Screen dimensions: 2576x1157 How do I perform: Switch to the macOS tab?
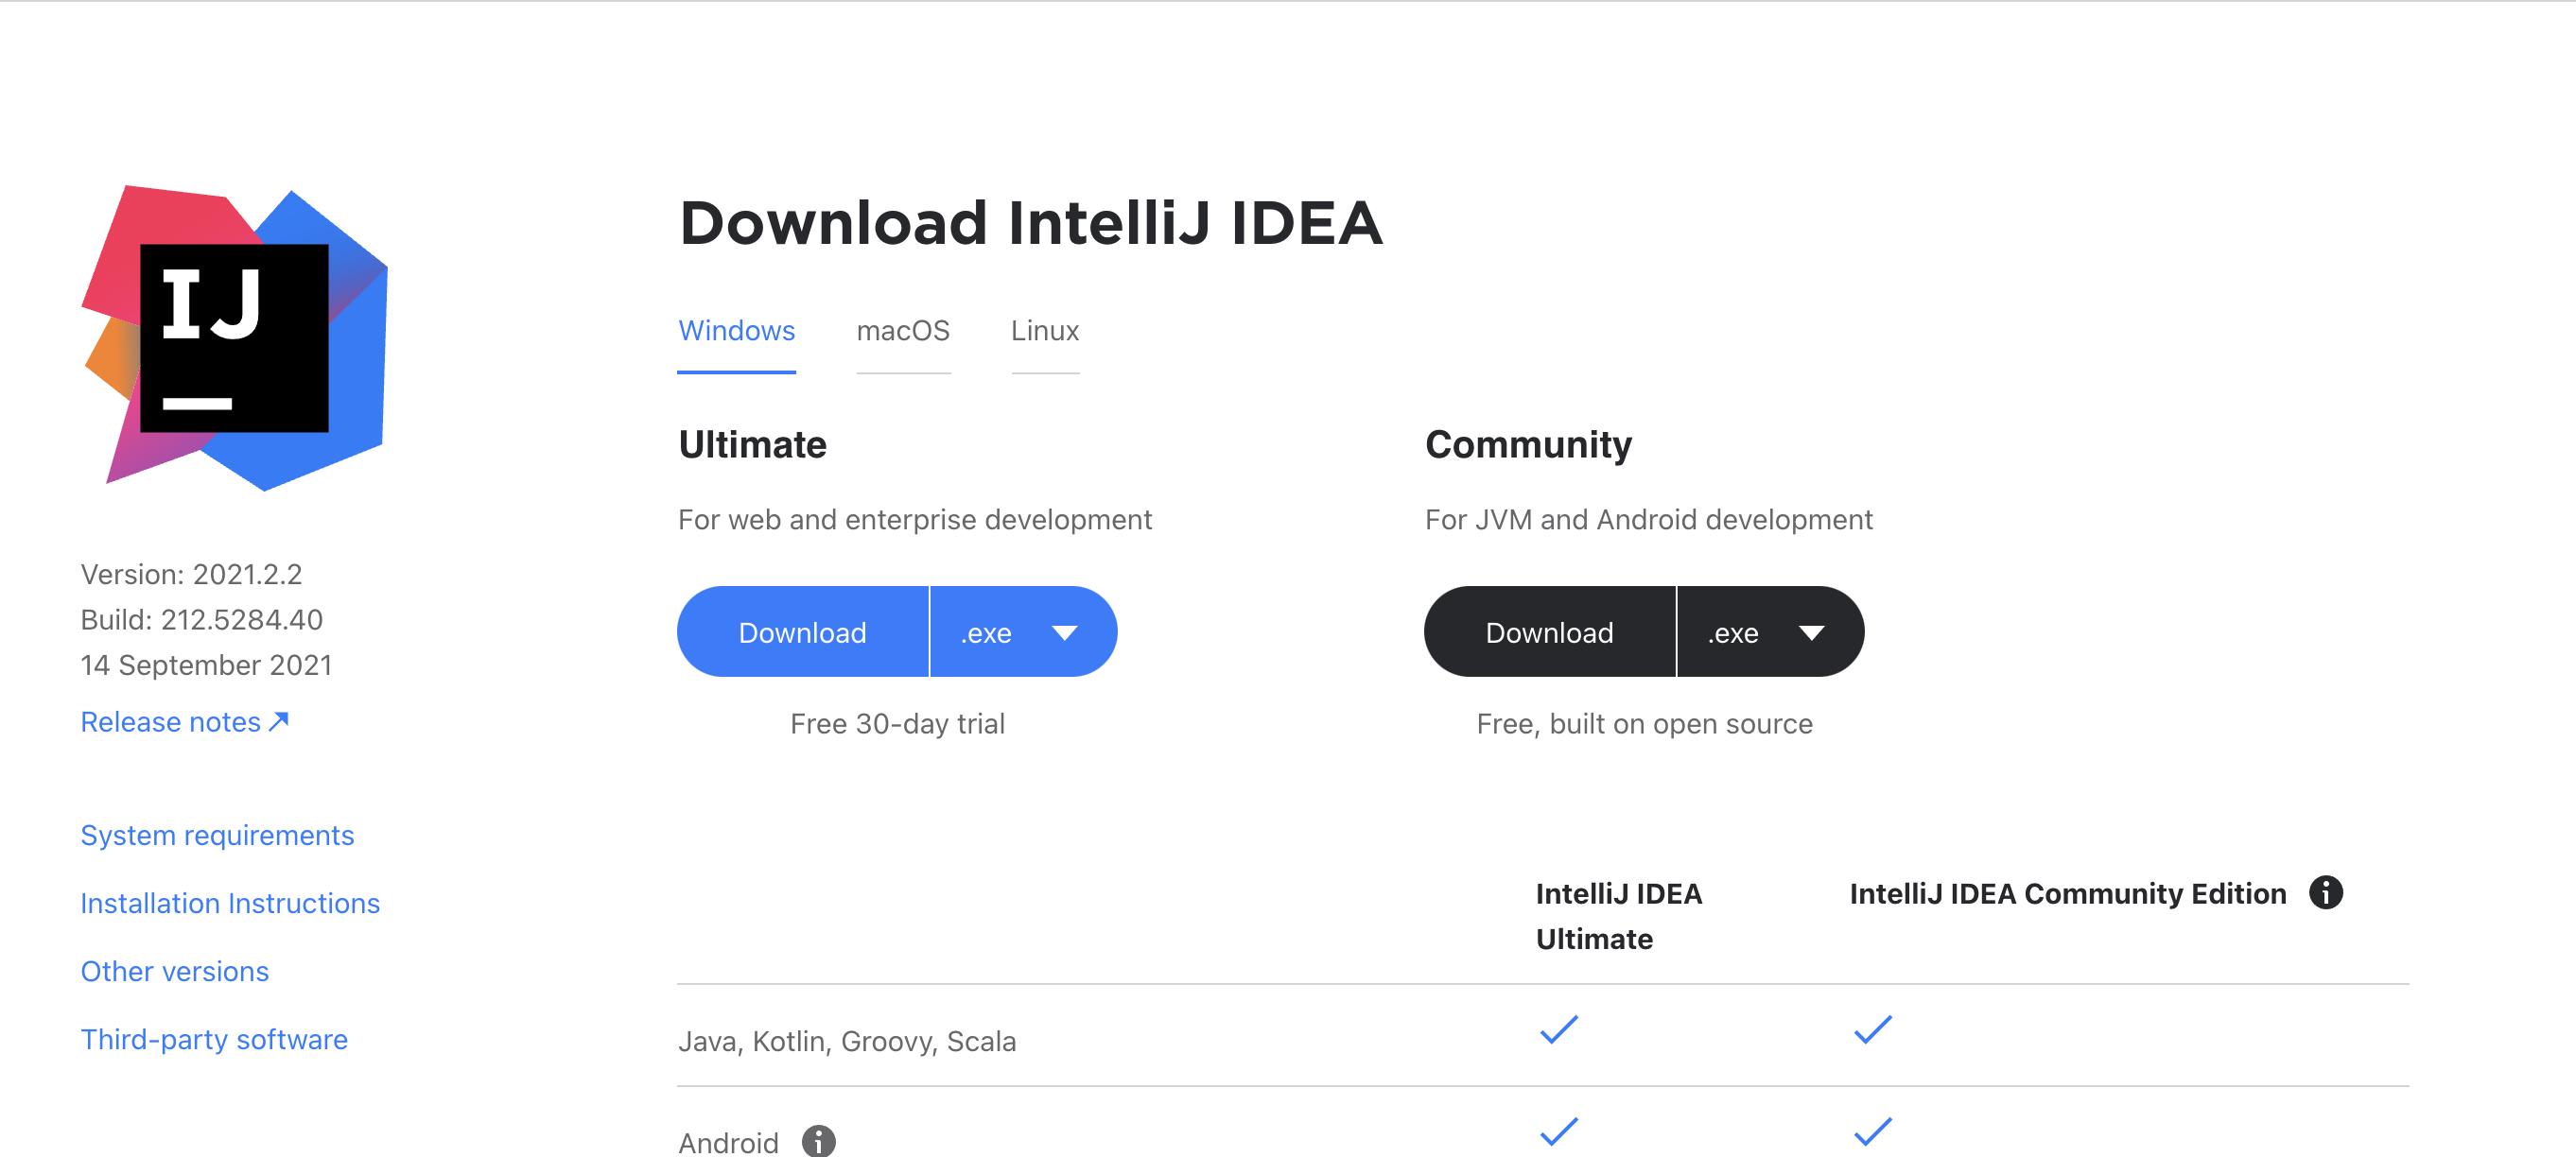(x=903, y=331)
